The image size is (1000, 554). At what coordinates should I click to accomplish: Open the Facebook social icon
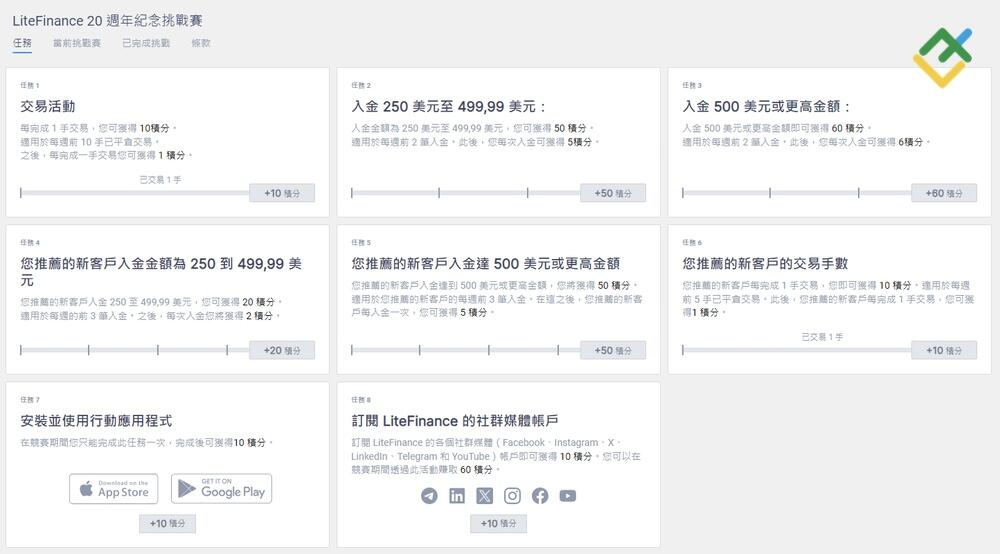point(540,495)
